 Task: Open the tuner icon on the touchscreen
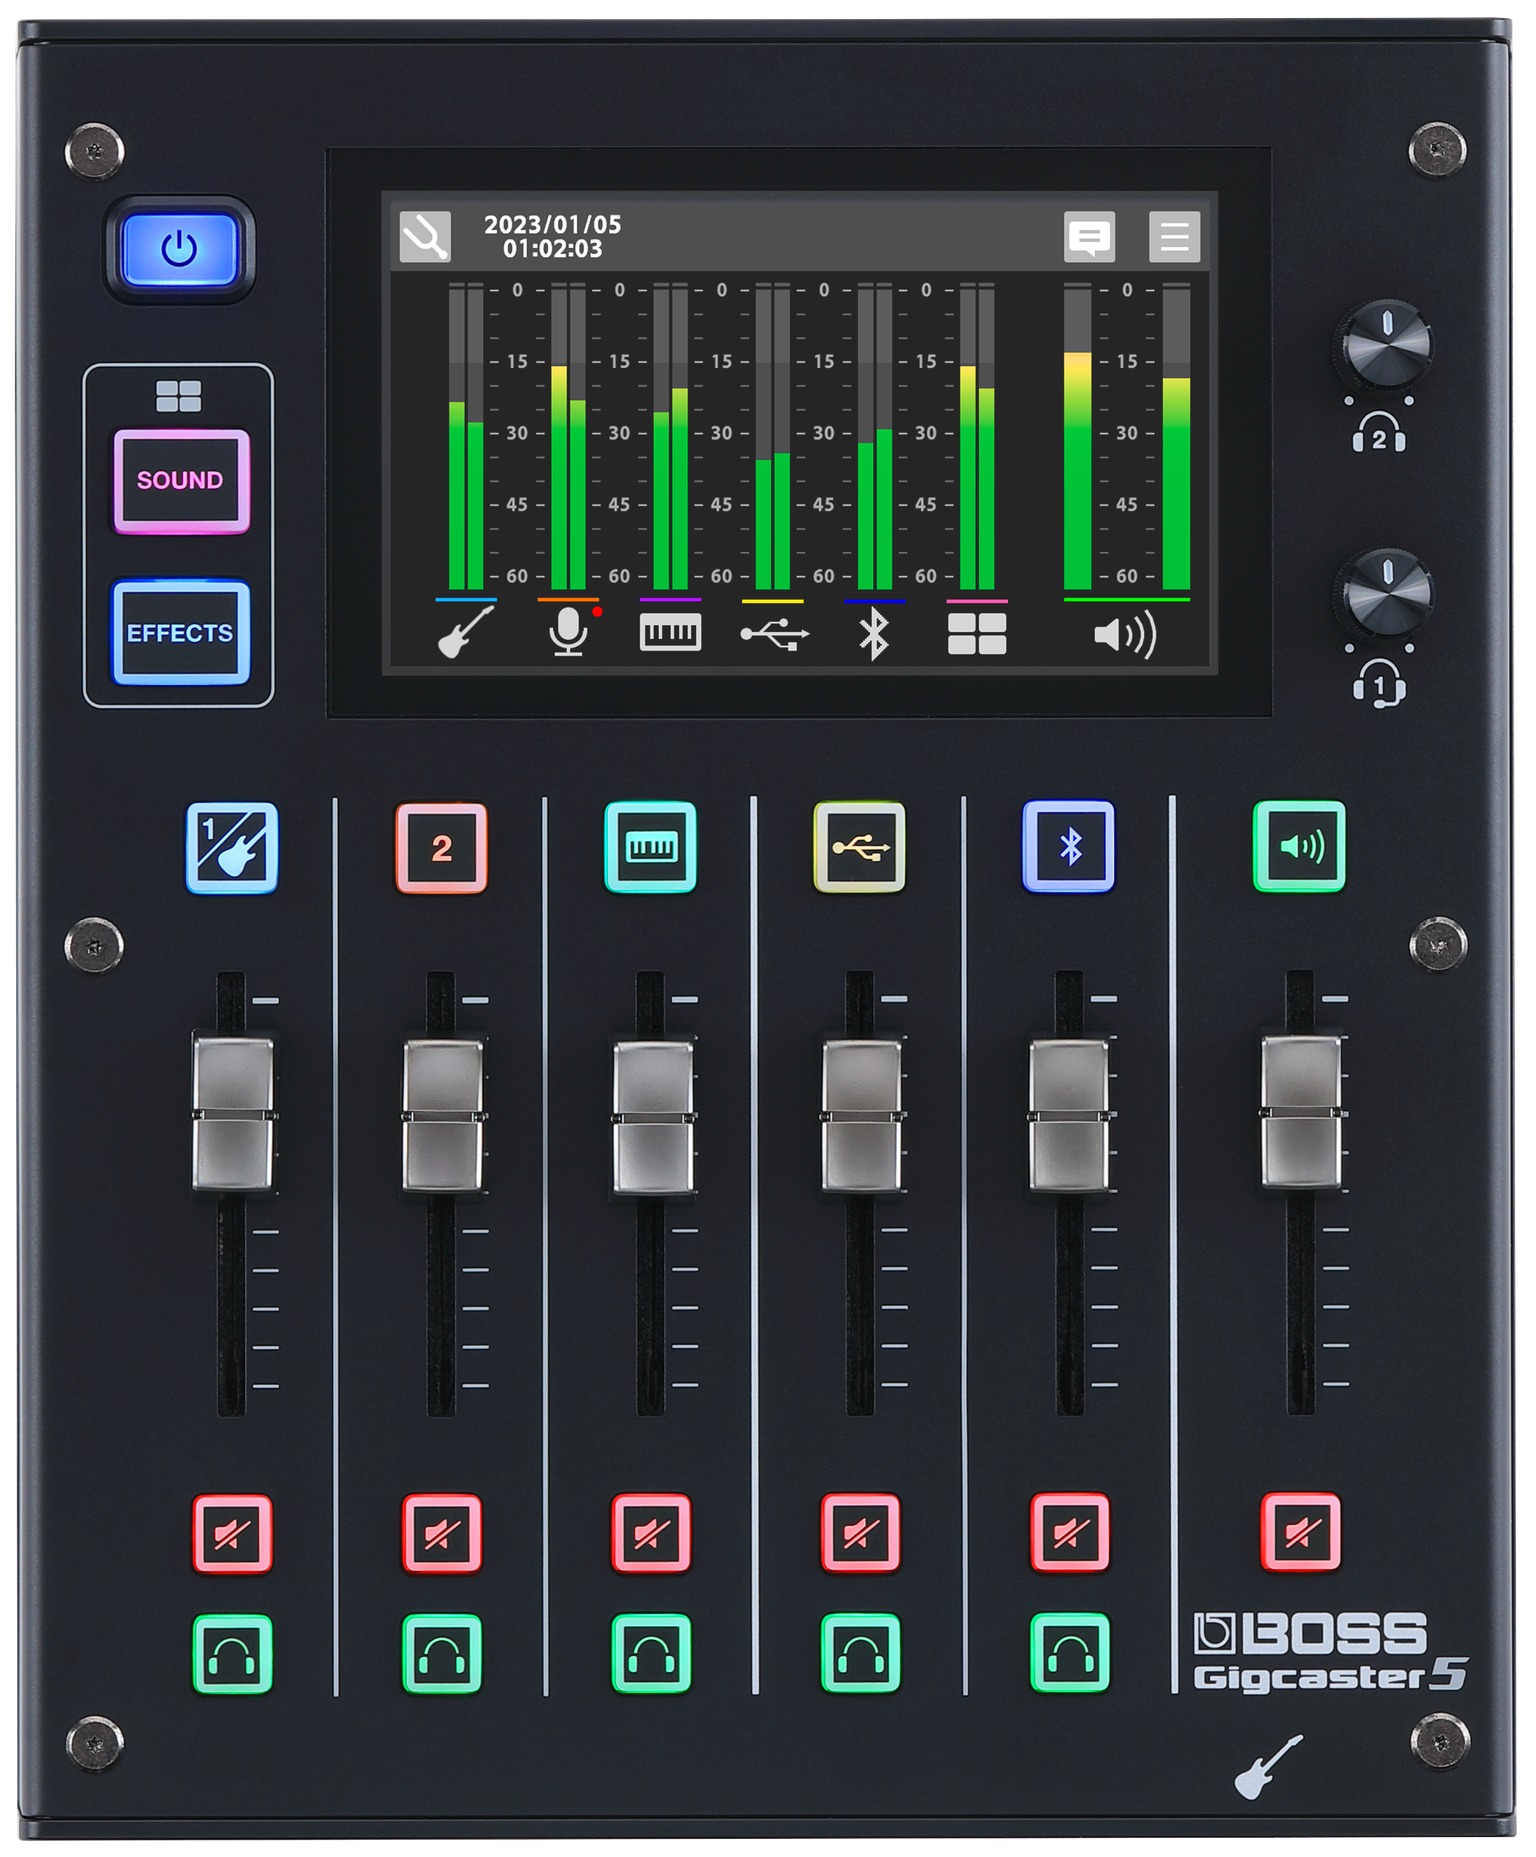pos(425,237)
